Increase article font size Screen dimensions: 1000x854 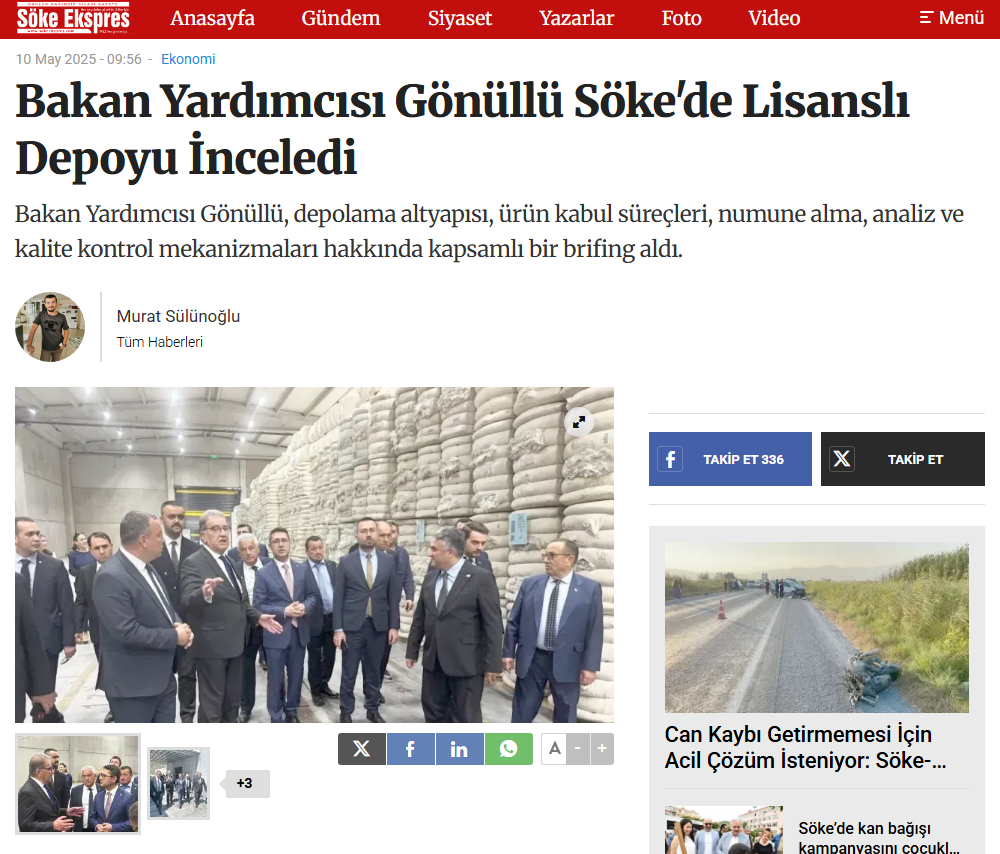(602, 749)
